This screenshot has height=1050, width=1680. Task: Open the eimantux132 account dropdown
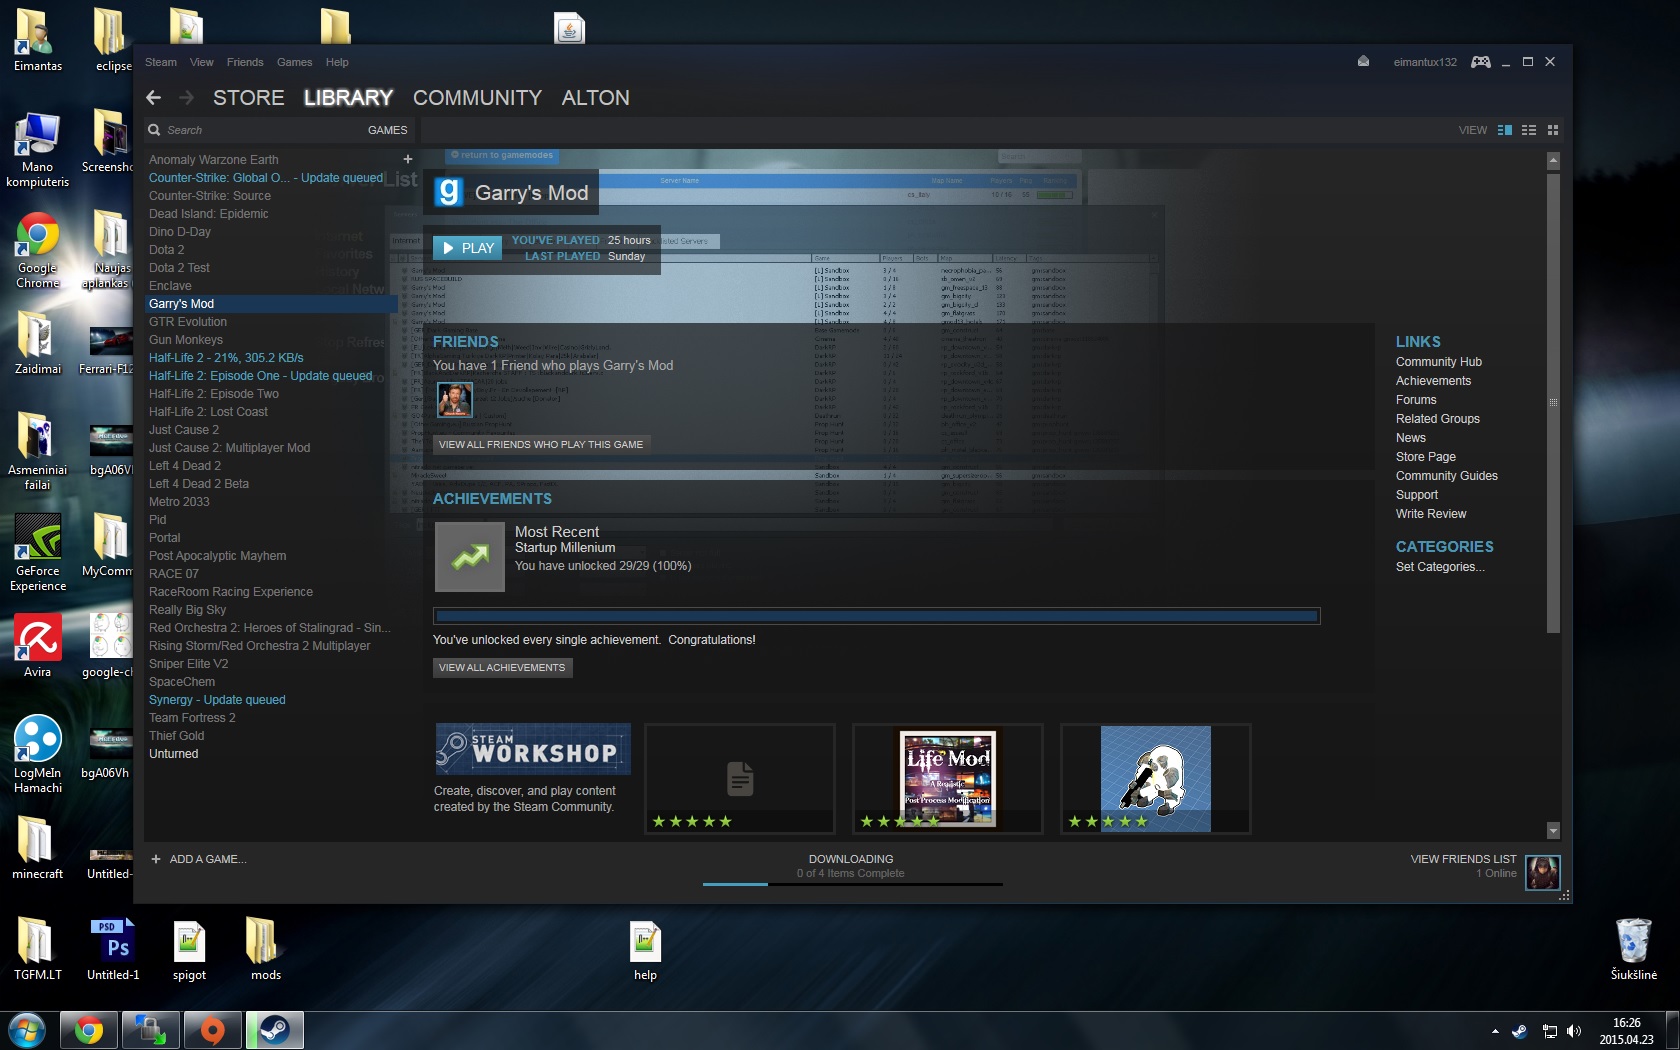tap(1425, 62)
